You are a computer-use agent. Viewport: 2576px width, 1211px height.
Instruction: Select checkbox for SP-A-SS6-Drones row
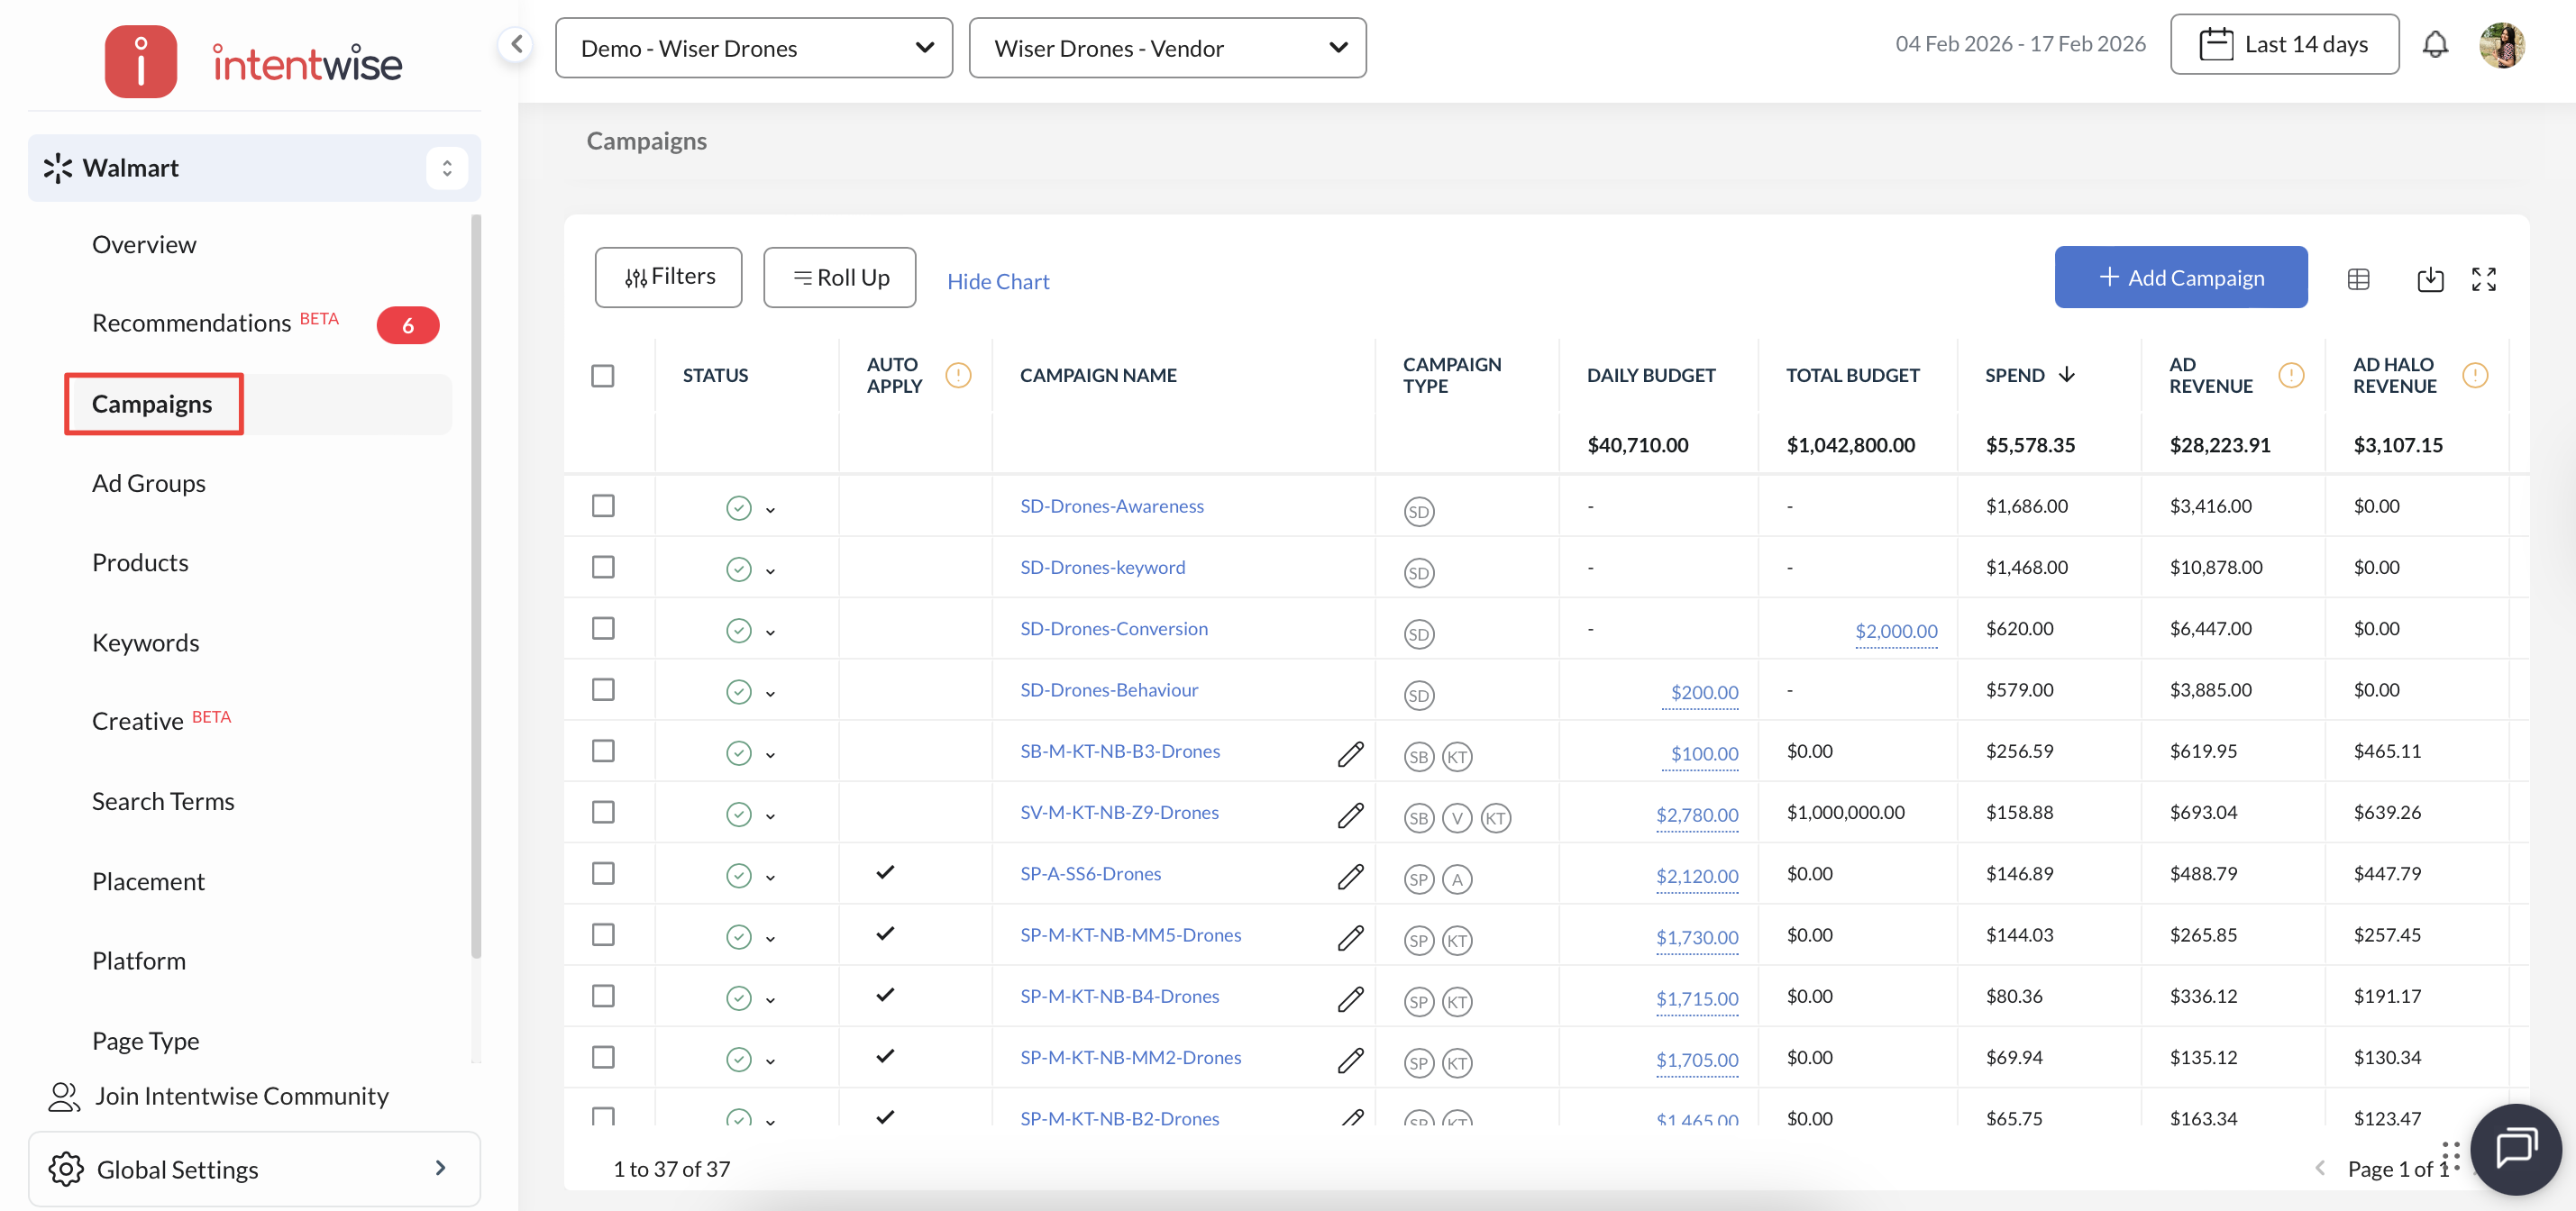[x=603, y=873]
